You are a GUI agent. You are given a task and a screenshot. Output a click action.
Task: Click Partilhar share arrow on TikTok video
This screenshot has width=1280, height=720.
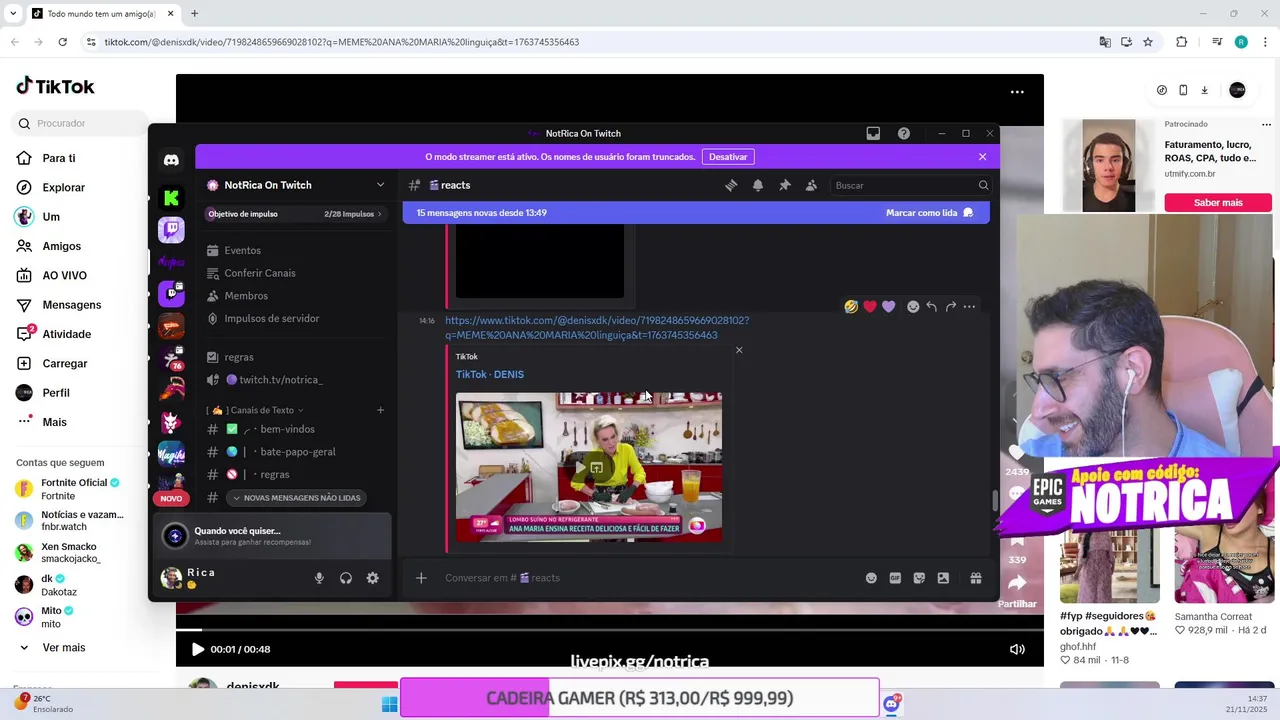[1017, 583]
